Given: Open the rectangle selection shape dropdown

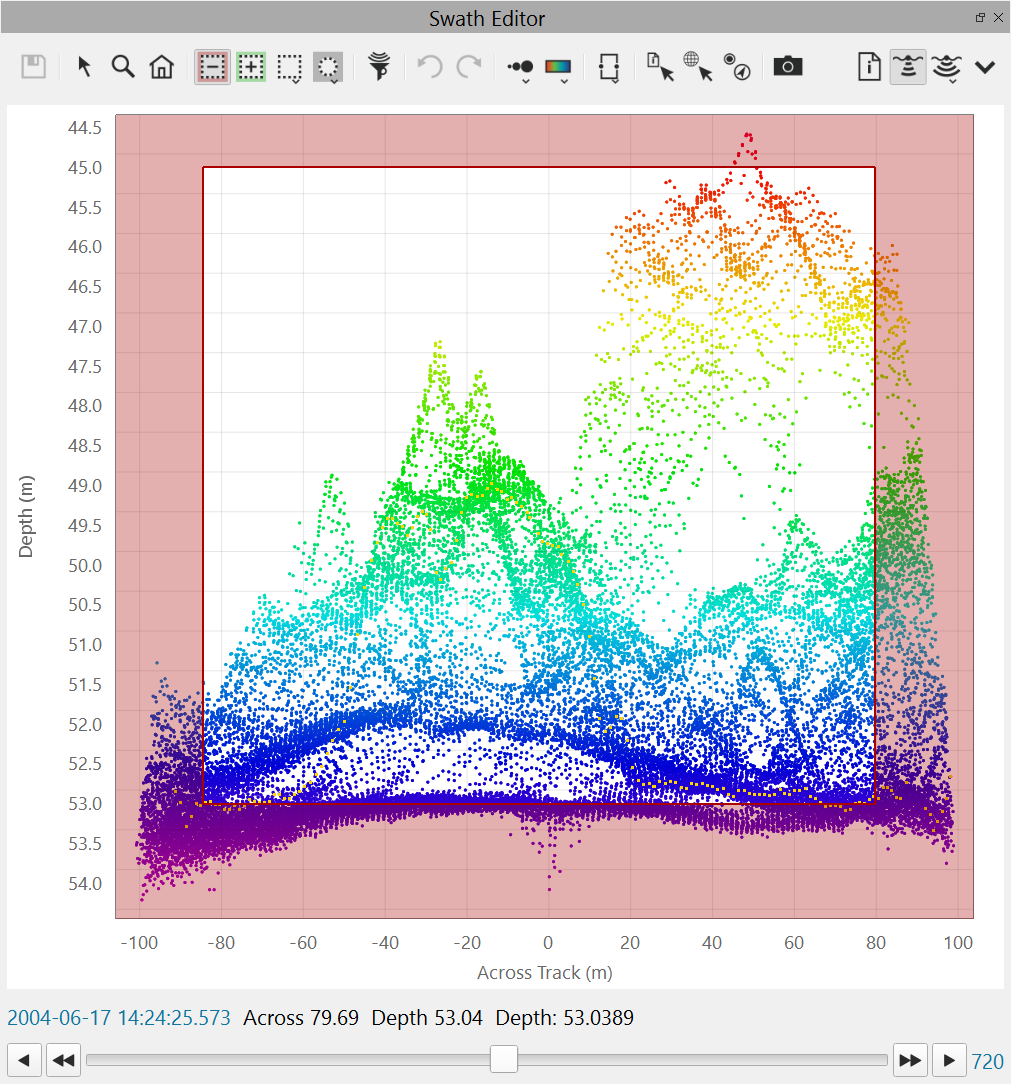Looking at the screenshot, I should coord(290,68).
